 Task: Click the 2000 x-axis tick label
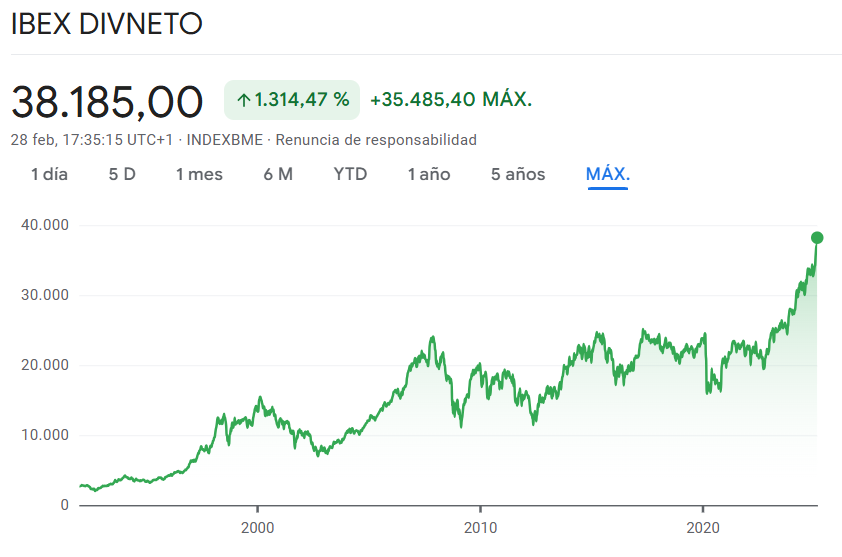point(257,527)
